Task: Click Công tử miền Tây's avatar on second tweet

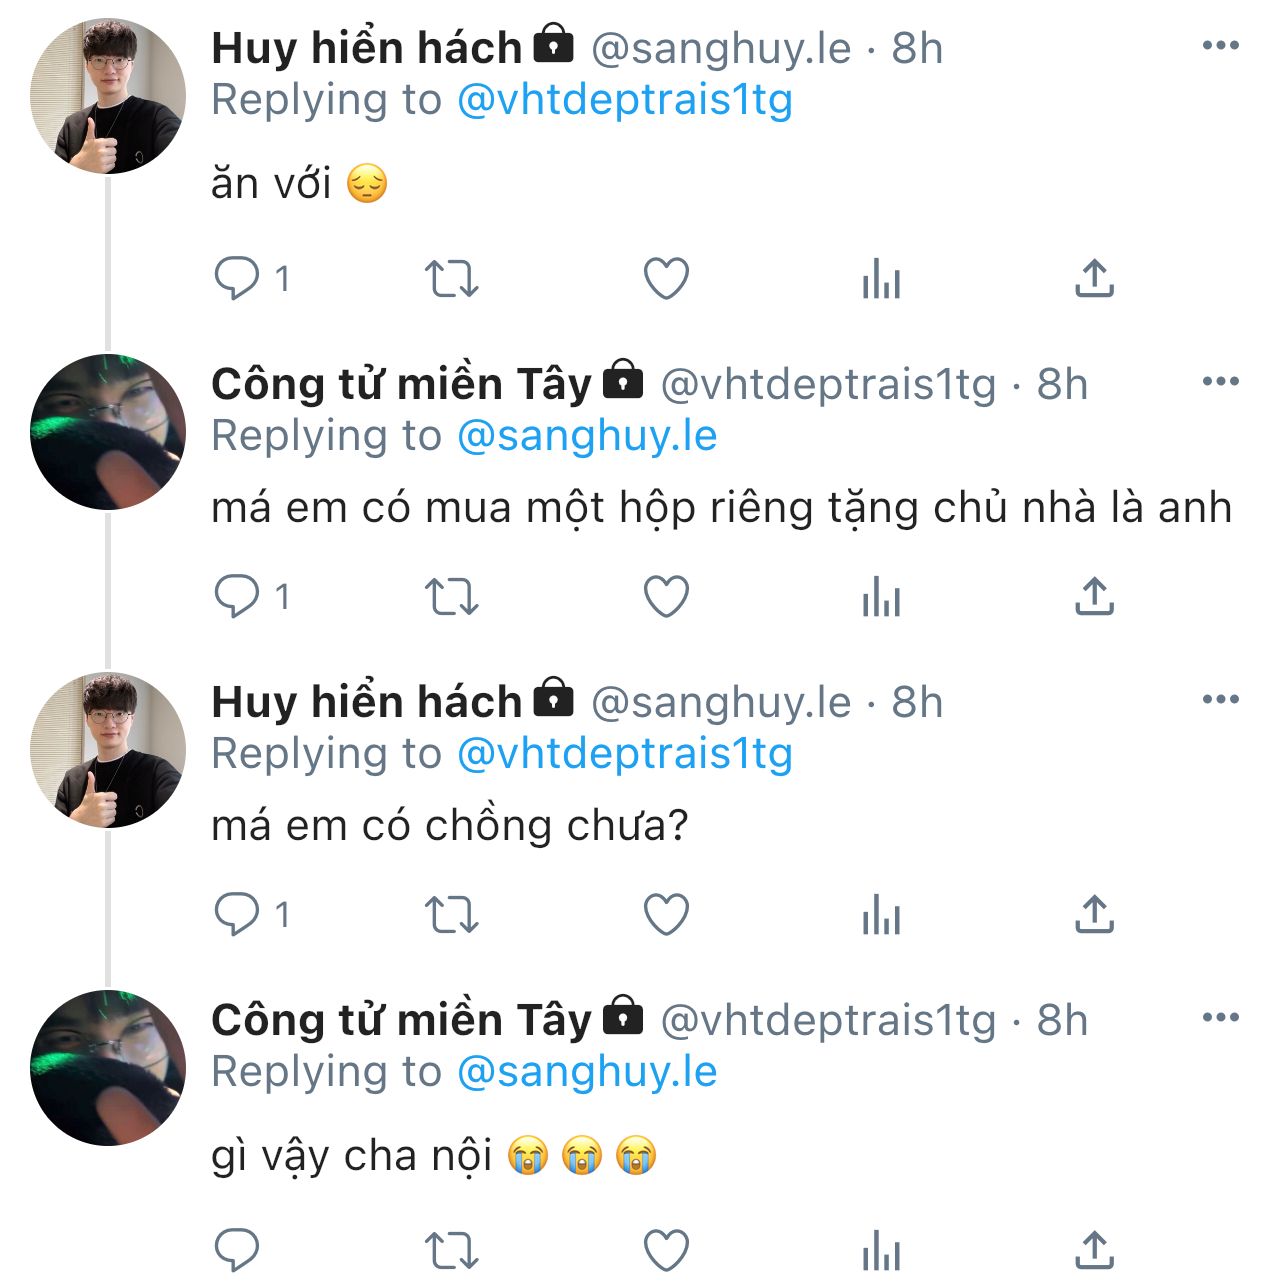Action: (108, 432)
